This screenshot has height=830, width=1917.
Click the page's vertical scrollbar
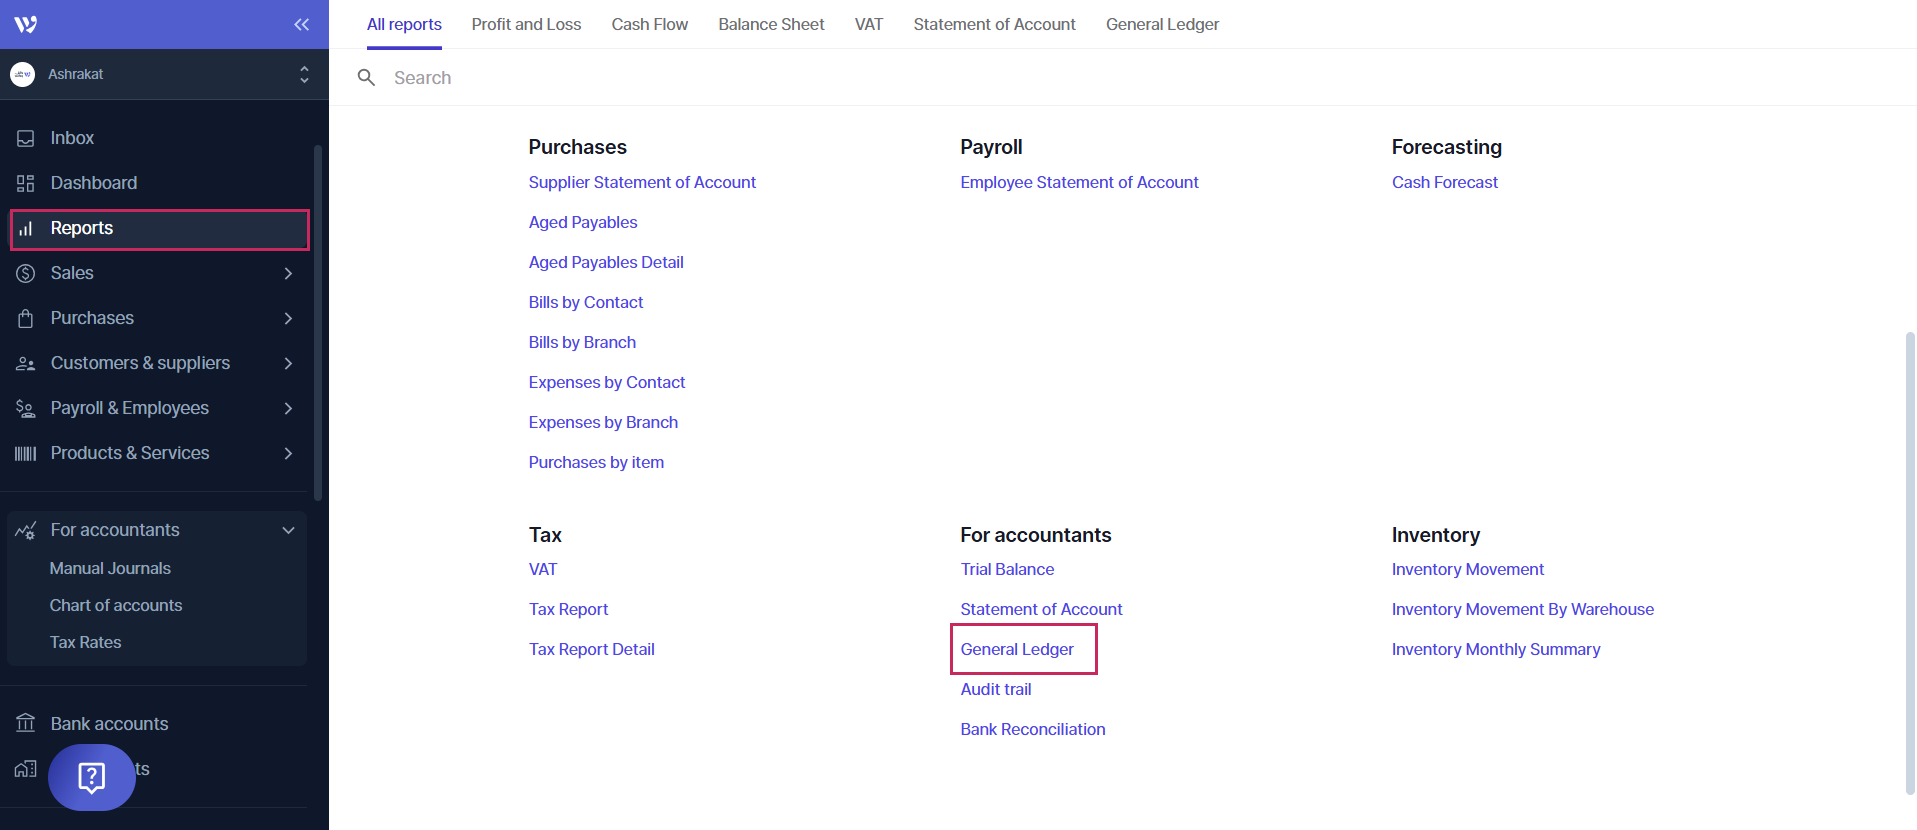[1909, 560]
